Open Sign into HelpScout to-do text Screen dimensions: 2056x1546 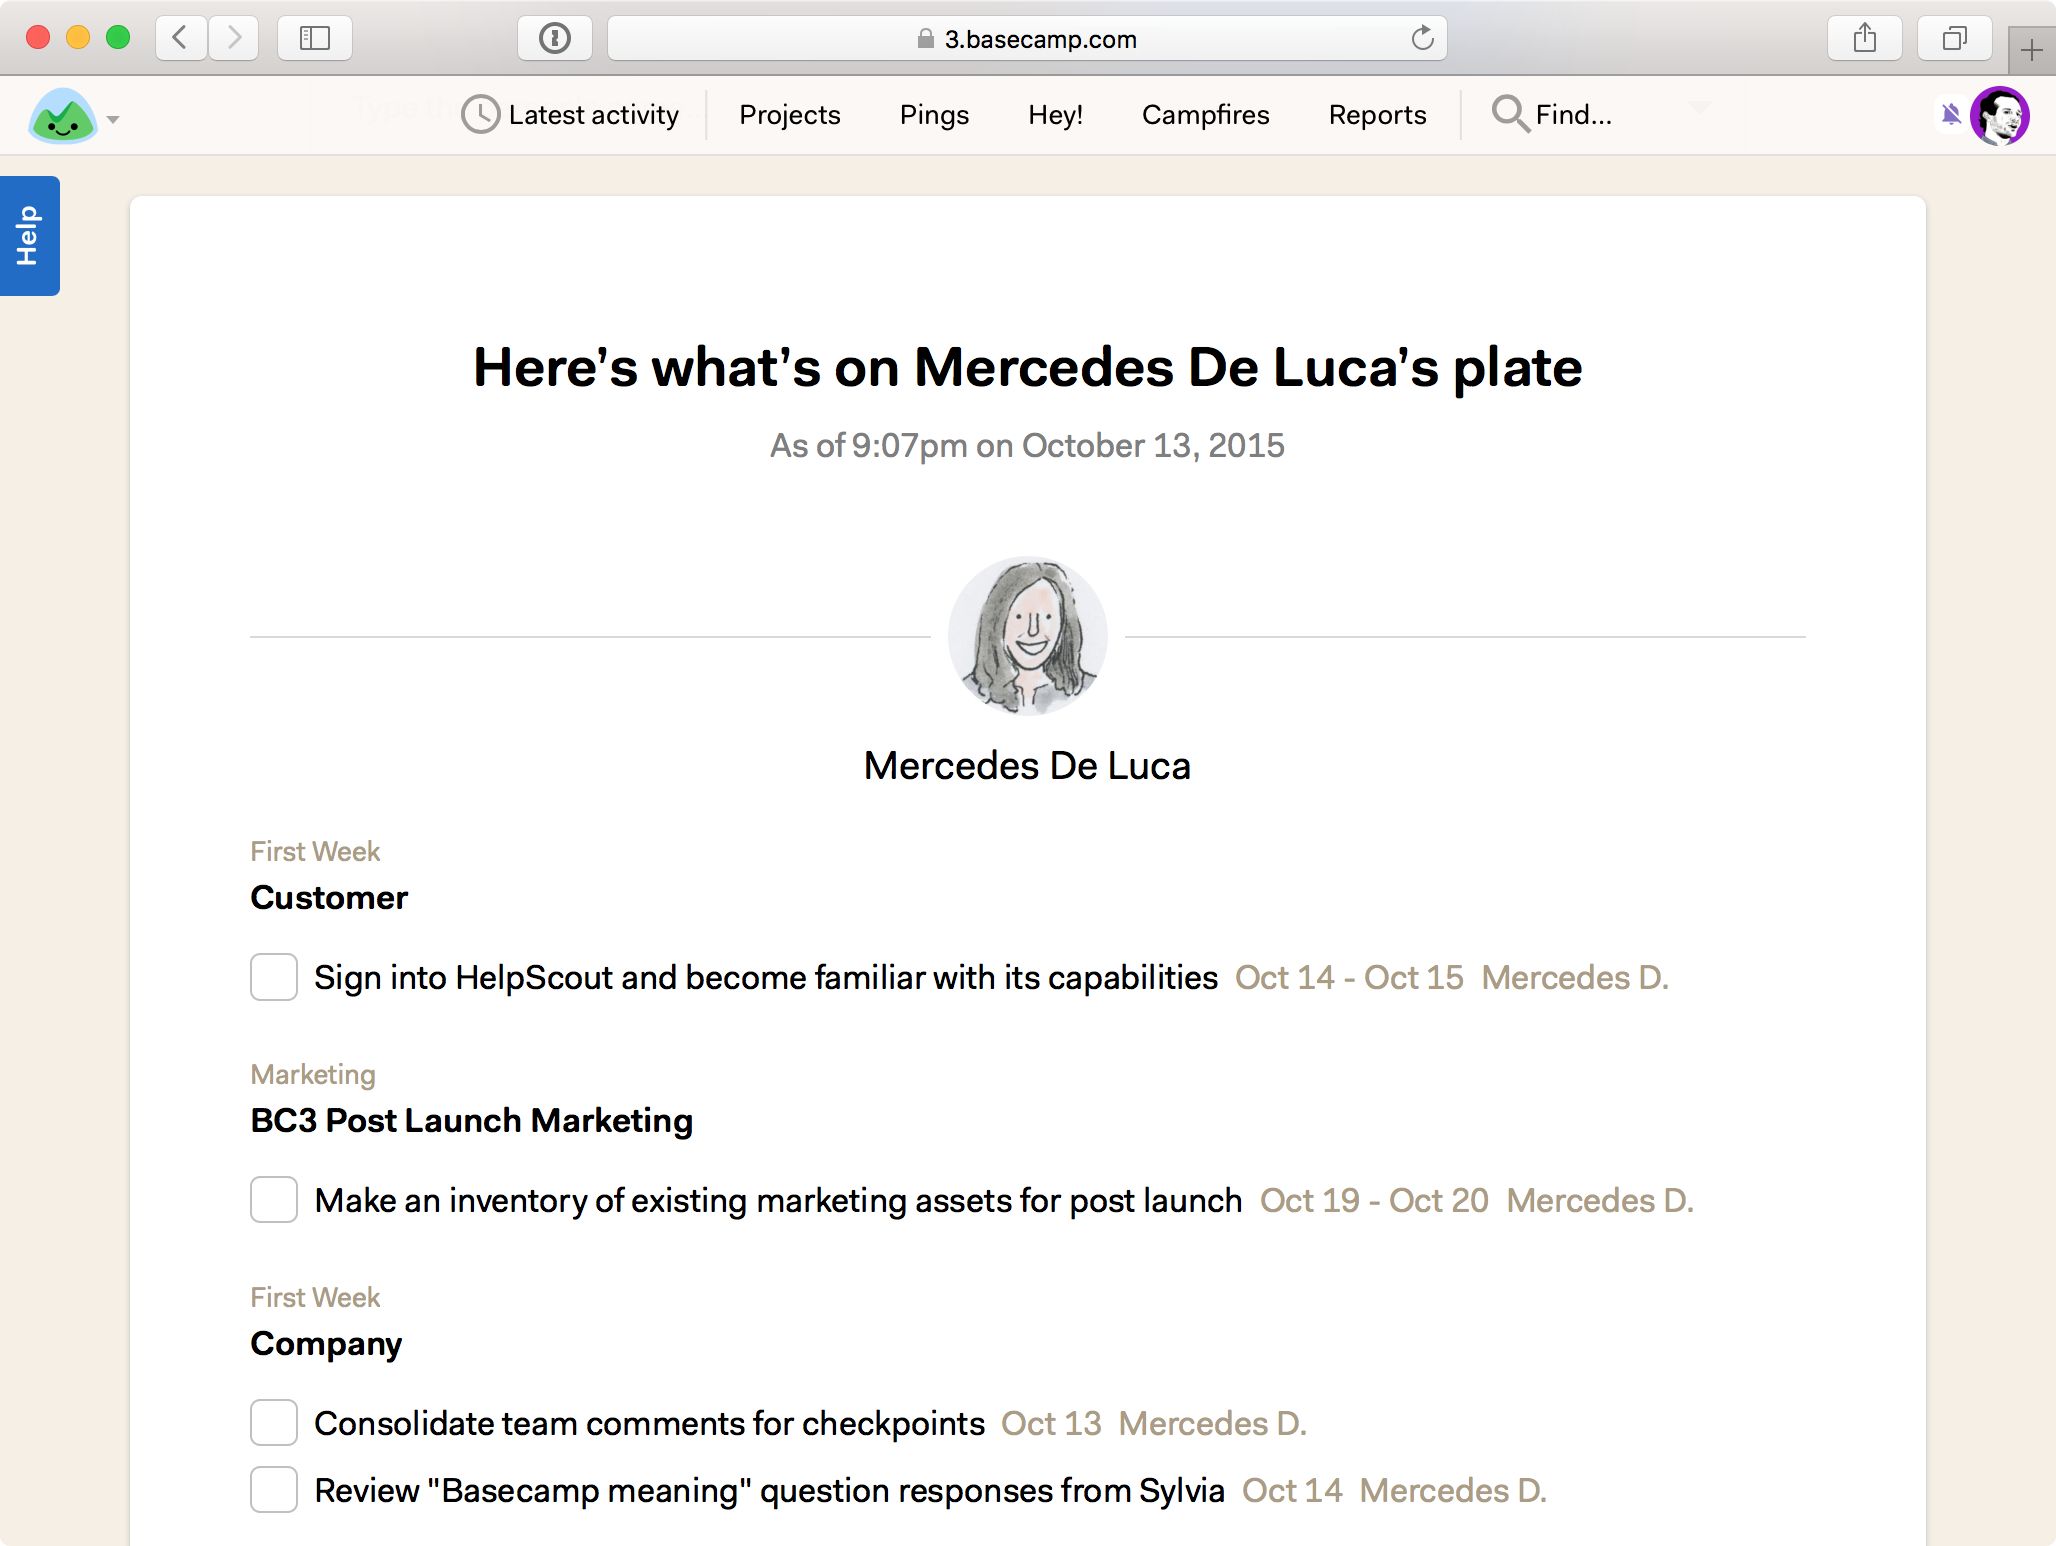(x=766, y=977)
